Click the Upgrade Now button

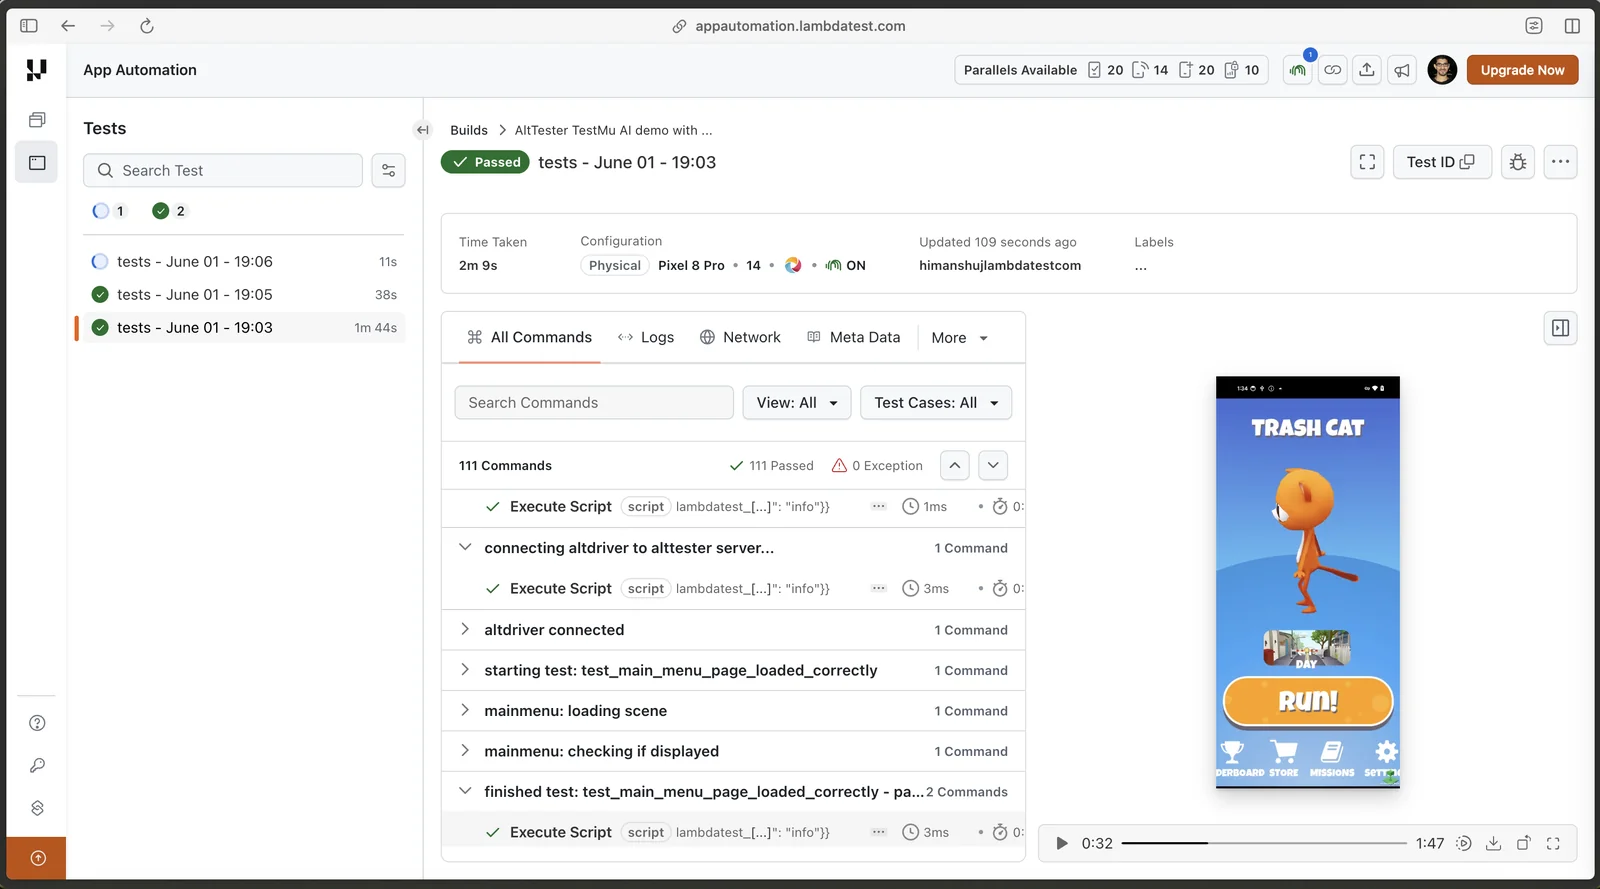click(x=1522, y=70)
